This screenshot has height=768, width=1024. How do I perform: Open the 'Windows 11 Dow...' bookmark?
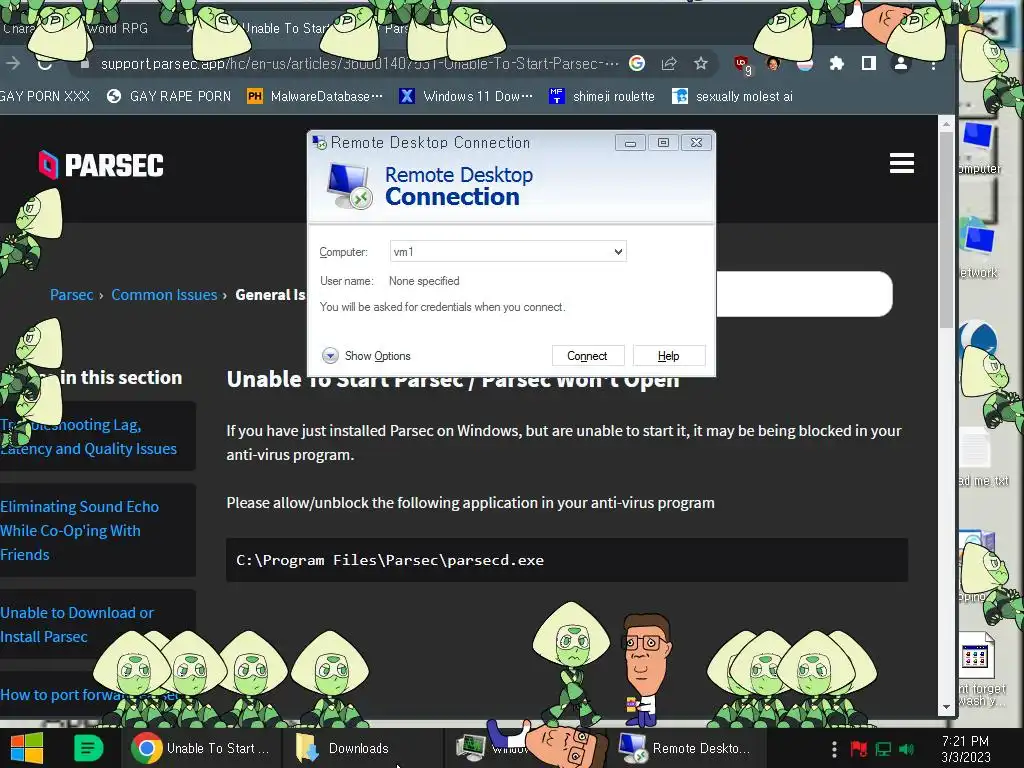(466, 97)
